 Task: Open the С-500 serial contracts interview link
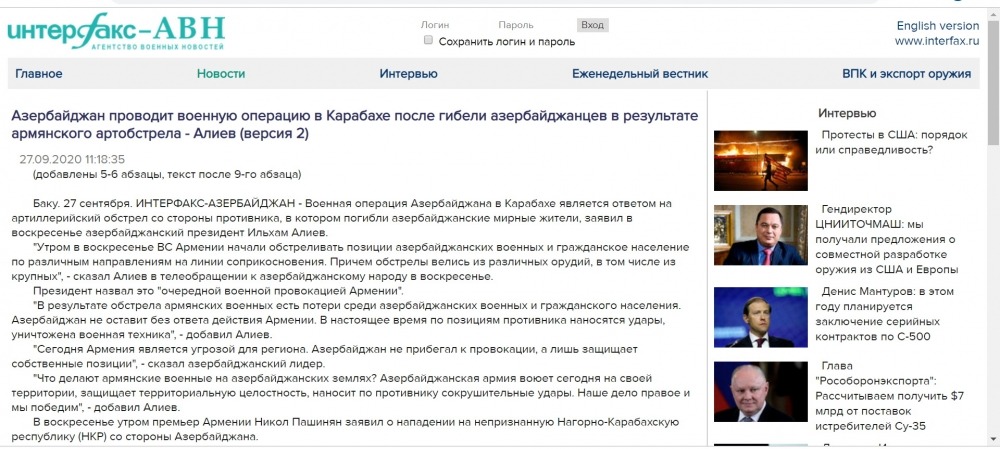(x=887, y=314)
